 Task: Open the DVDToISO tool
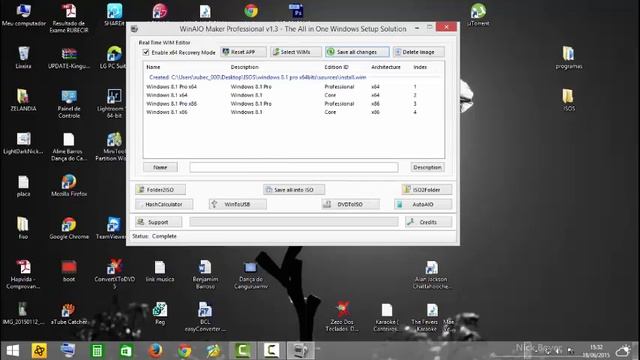pyautogui.click(x=350, y=204)
